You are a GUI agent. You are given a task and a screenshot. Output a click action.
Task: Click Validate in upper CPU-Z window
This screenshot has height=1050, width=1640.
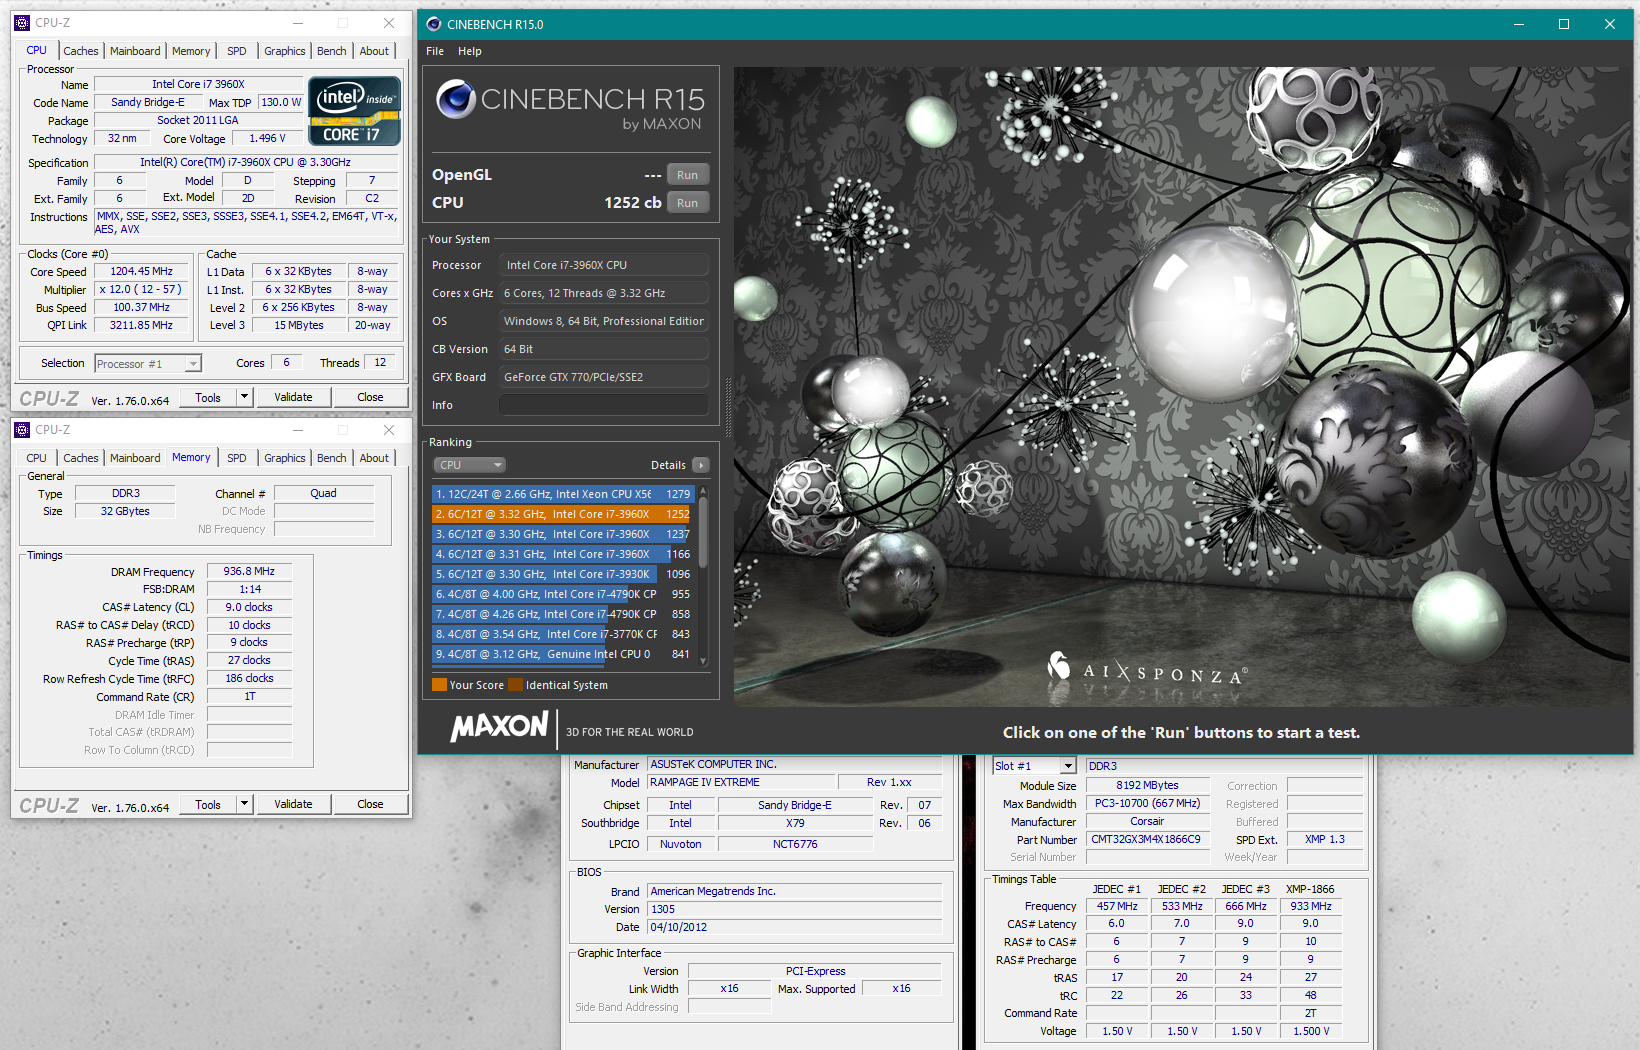pos(293,397)
